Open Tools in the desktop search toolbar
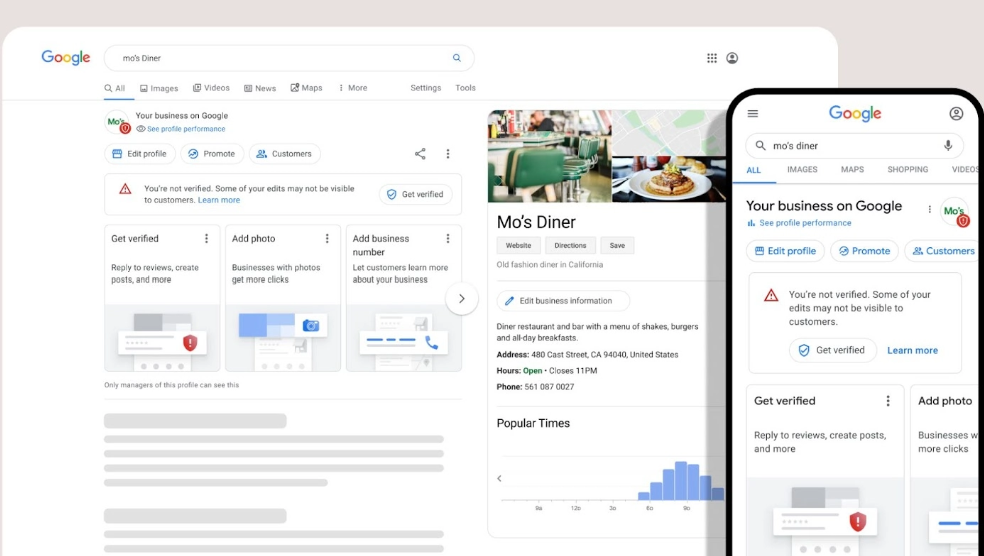This screenshot has height=556, width=984. pos(465,88)
